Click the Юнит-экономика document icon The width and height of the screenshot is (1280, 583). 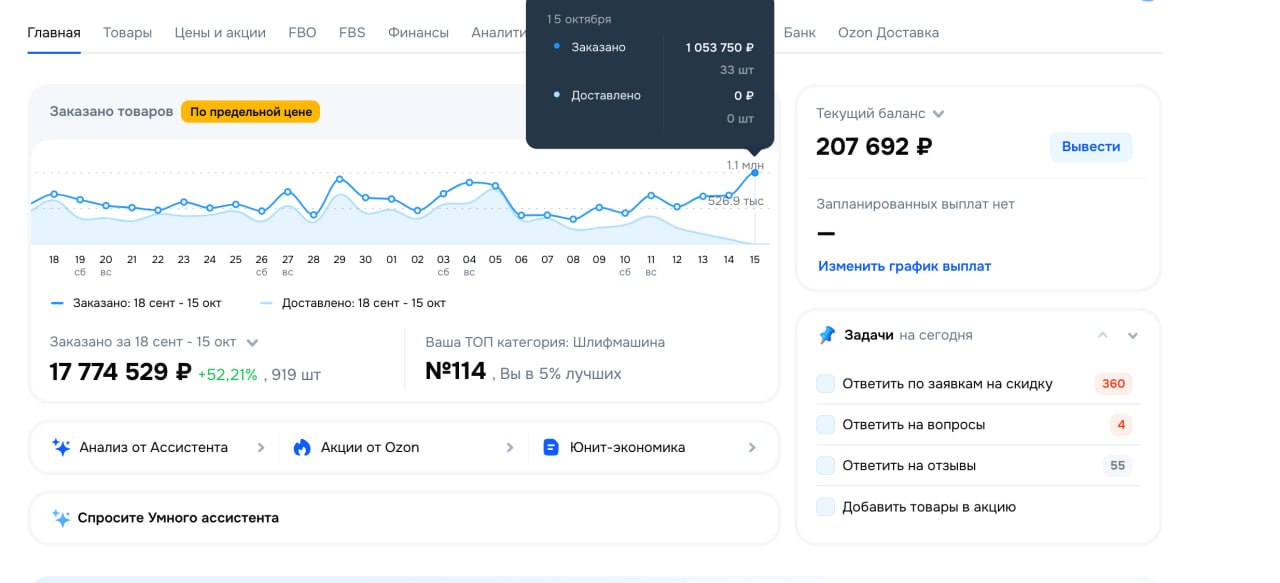click(550, 447)
